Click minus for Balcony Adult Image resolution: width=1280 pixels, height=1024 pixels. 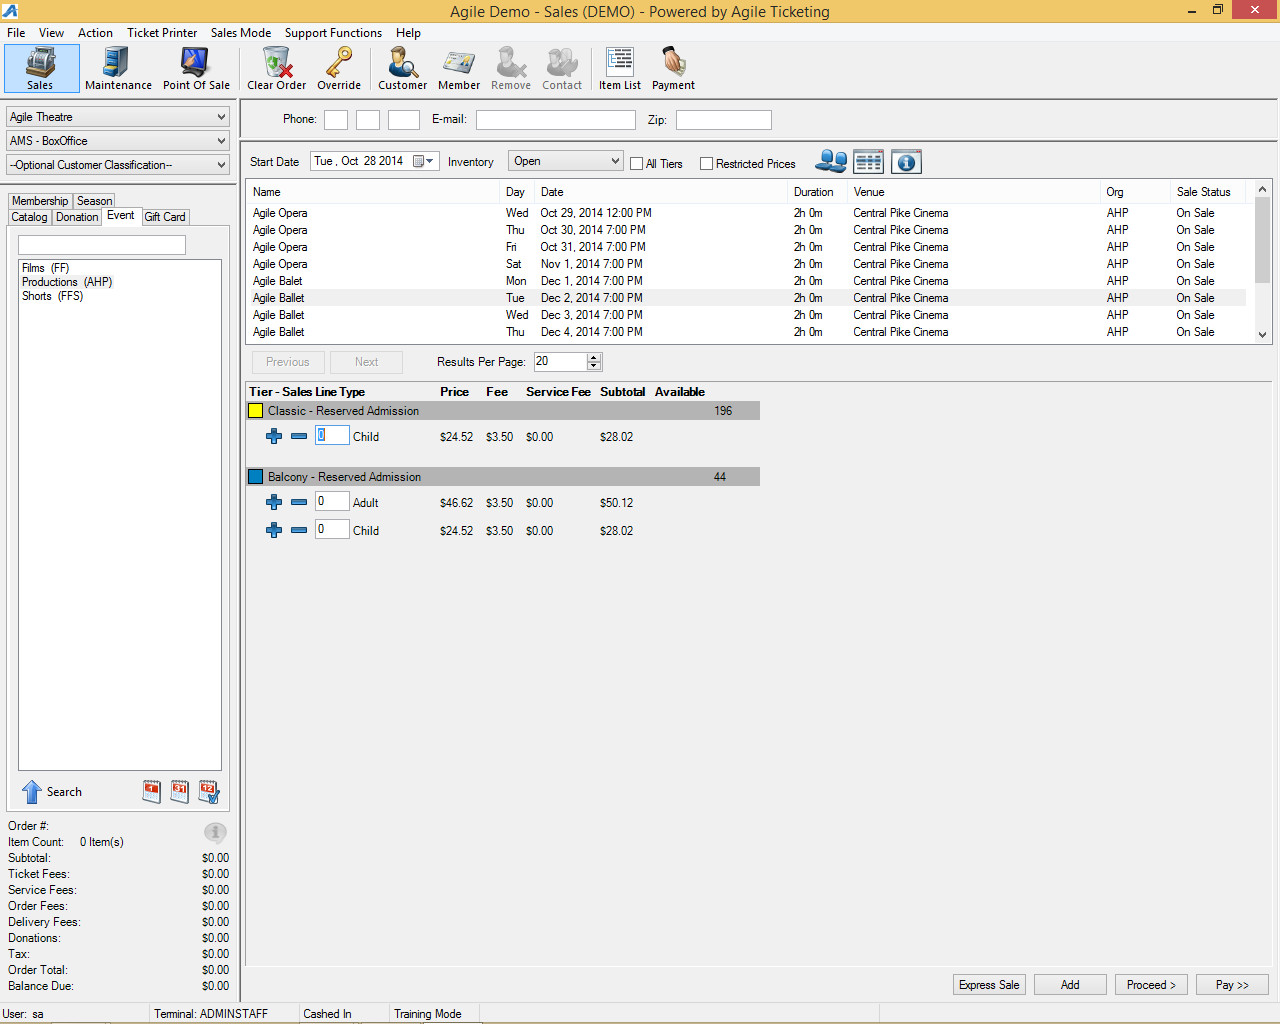tap(299, 502)
